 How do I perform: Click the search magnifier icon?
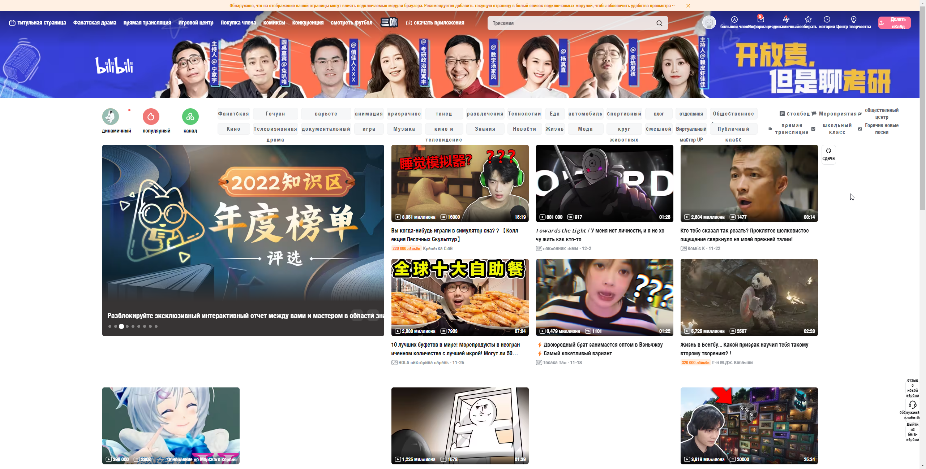tap(659, 23)
